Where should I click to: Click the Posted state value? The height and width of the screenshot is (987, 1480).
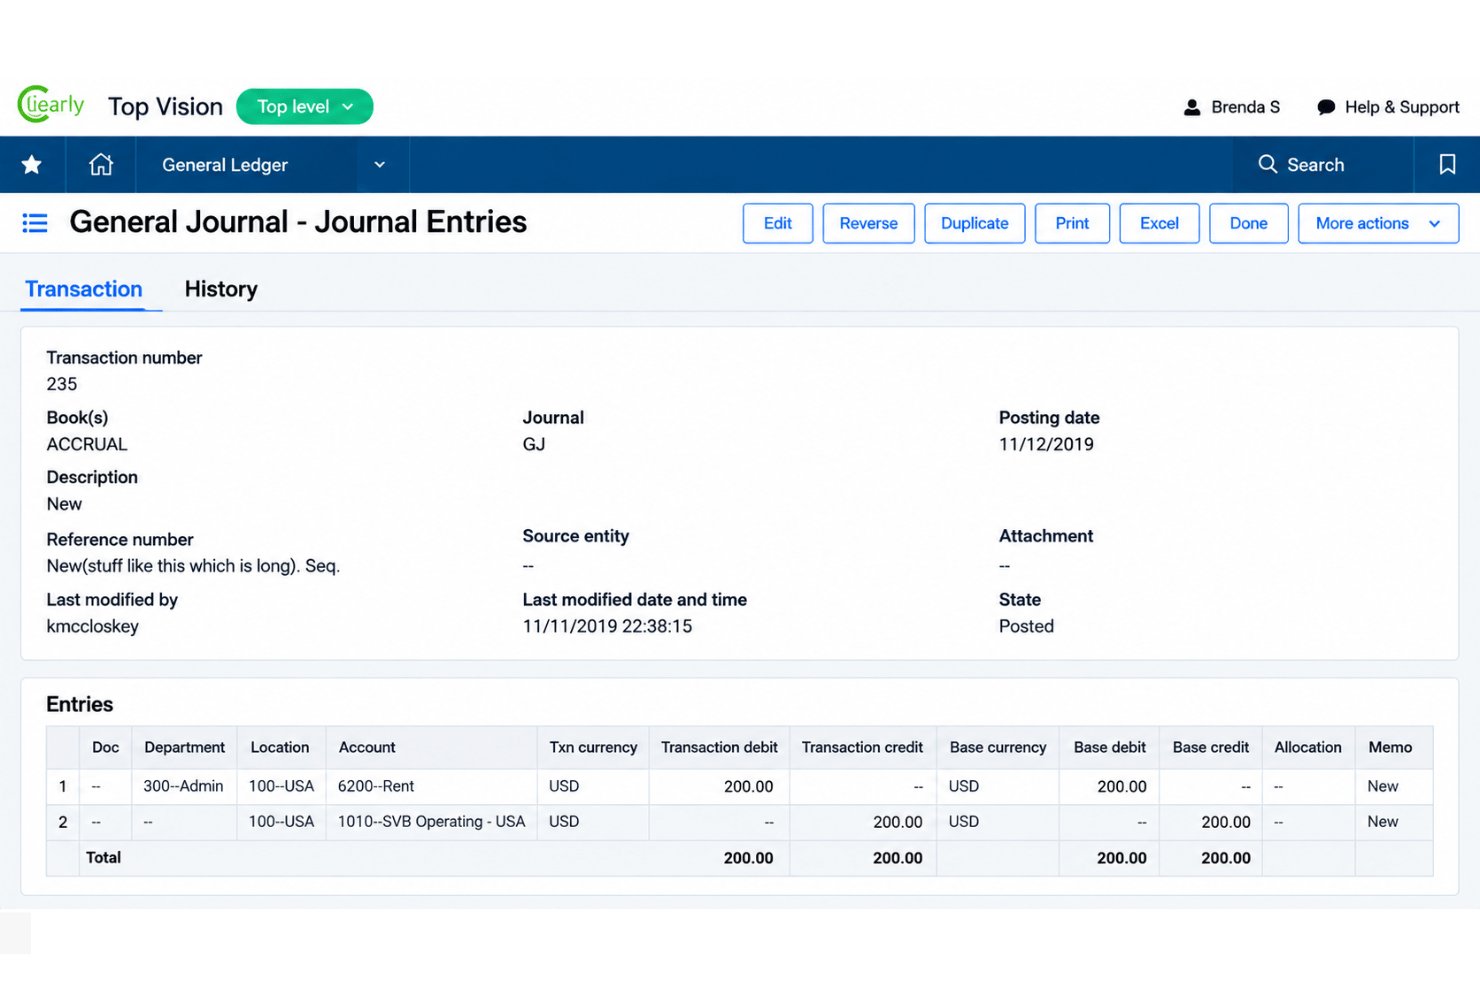1026,626
